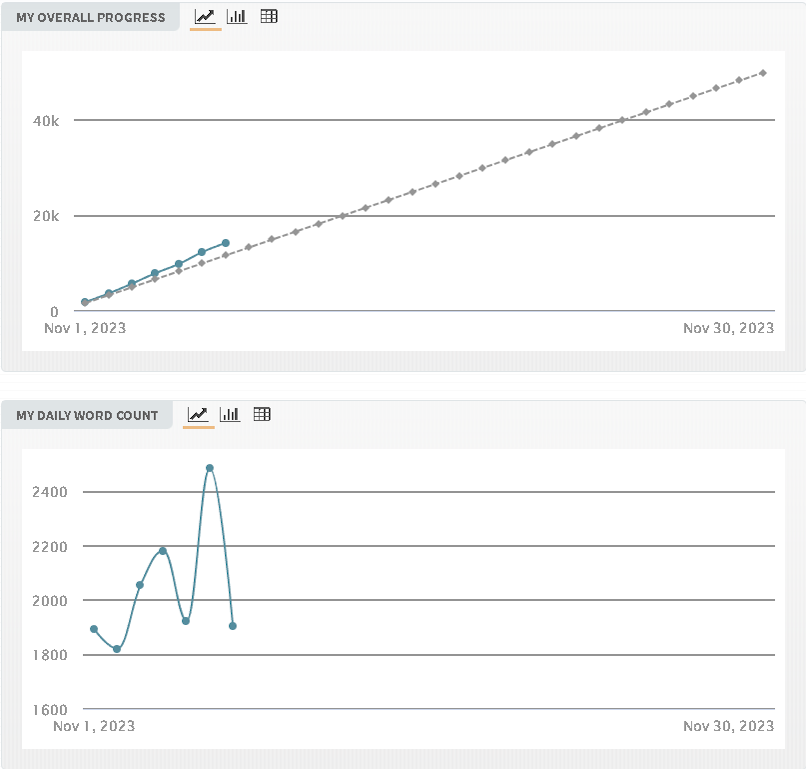Click the Nov 1, 2023 label under daily word count chart
Image resolution: width=806 pixels, height=769 pixels.
click(94, 726)
